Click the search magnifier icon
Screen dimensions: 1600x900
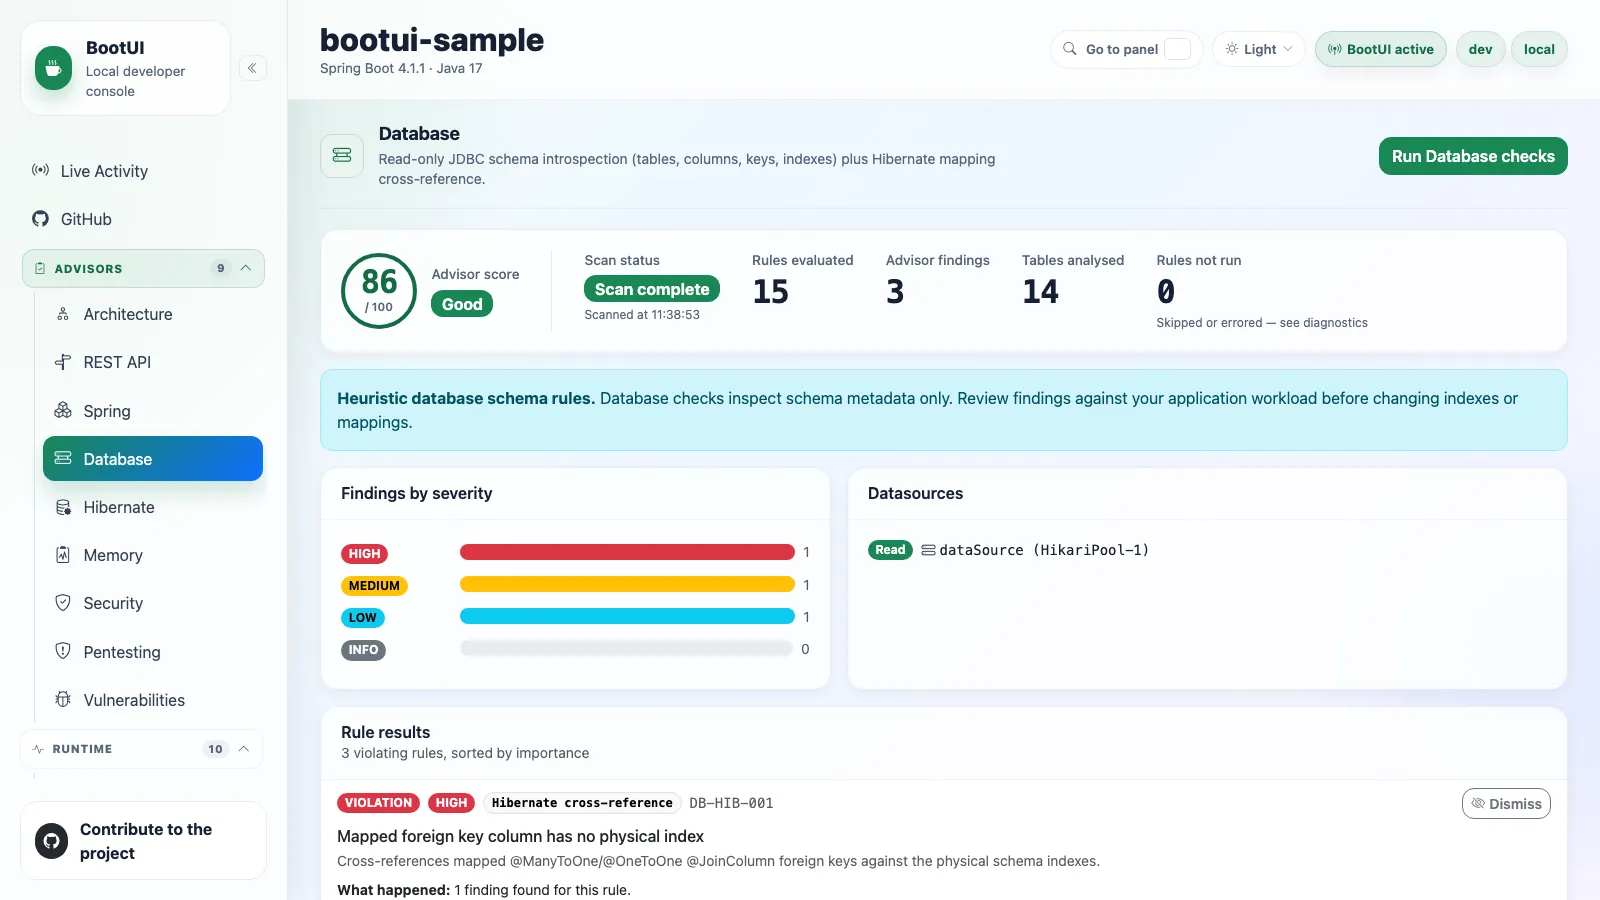point(1070,49)
